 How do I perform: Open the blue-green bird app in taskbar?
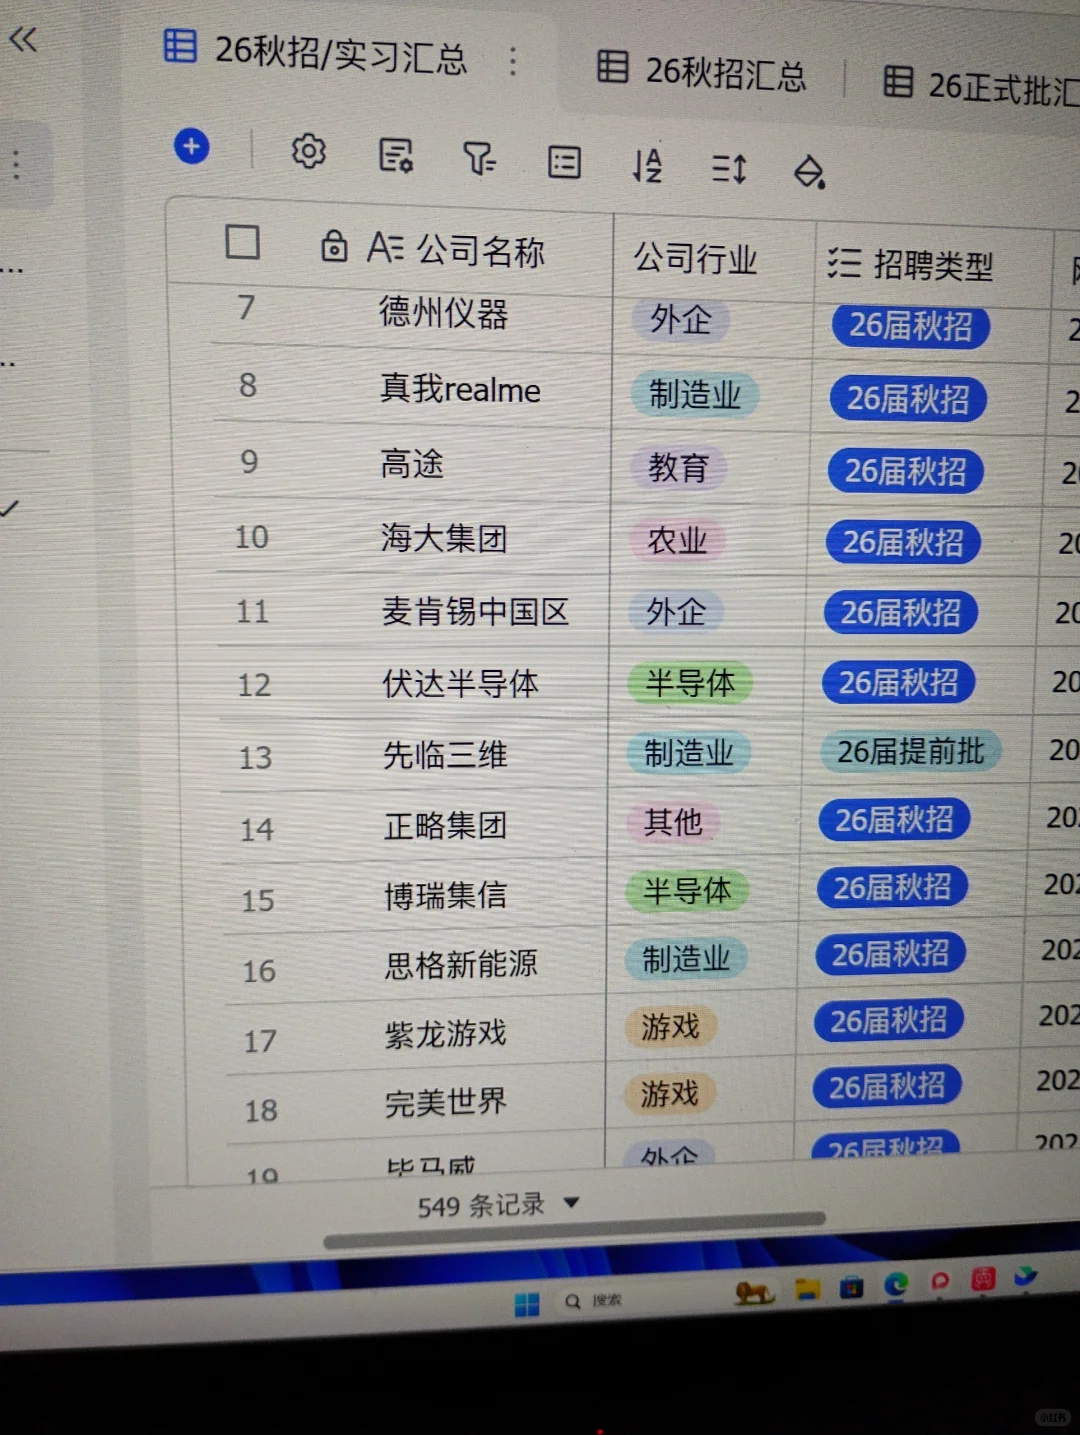[1026, 1276]
